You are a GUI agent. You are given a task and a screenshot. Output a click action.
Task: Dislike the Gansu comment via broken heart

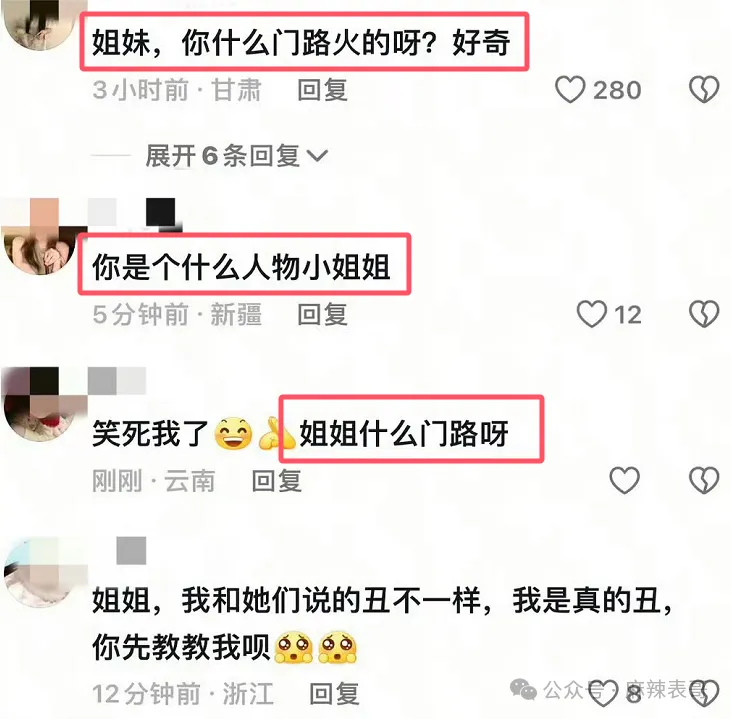[704, 90]
